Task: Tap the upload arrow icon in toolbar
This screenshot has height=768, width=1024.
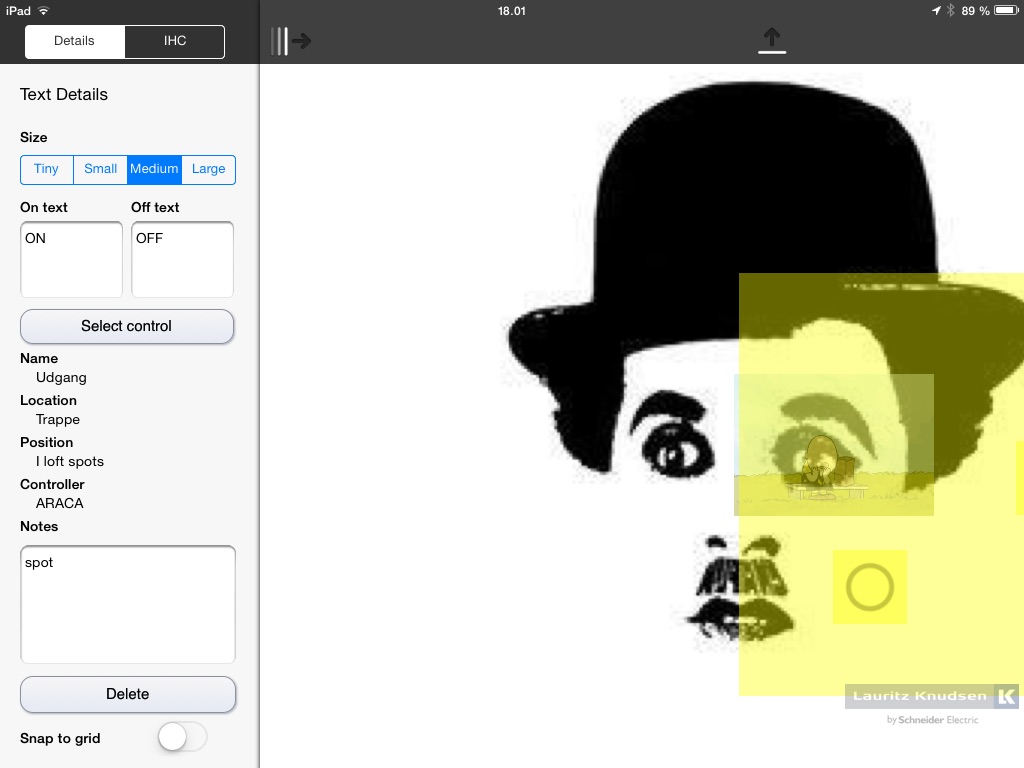Action: (x=772, y=40)
